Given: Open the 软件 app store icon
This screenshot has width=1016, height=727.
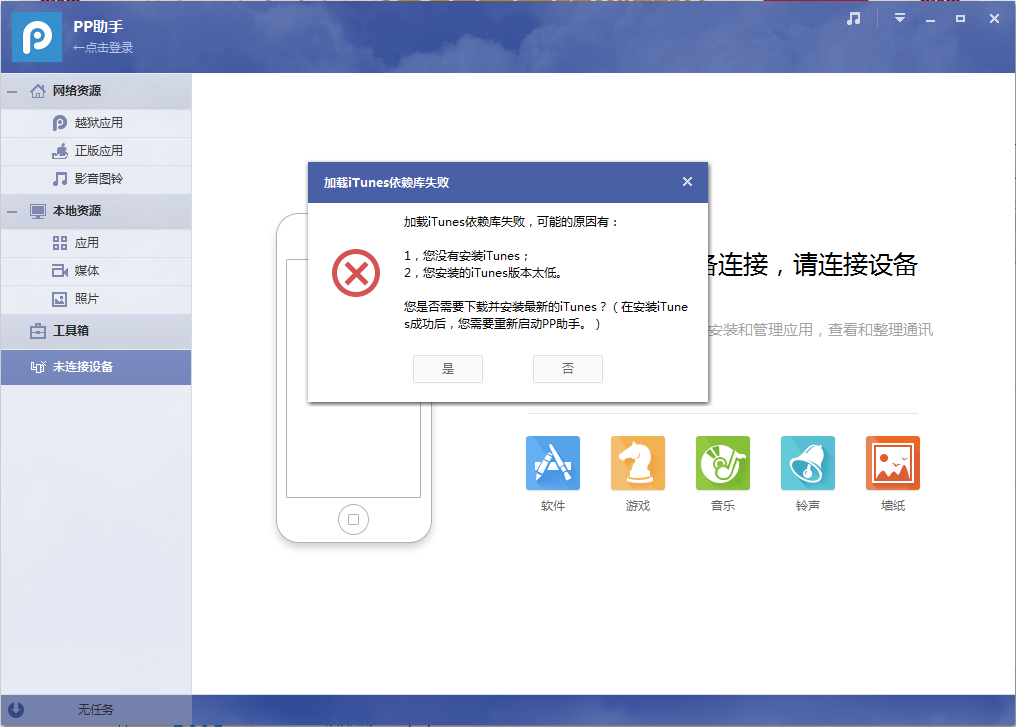Looking at the screenshot, I should coord(553,463).
